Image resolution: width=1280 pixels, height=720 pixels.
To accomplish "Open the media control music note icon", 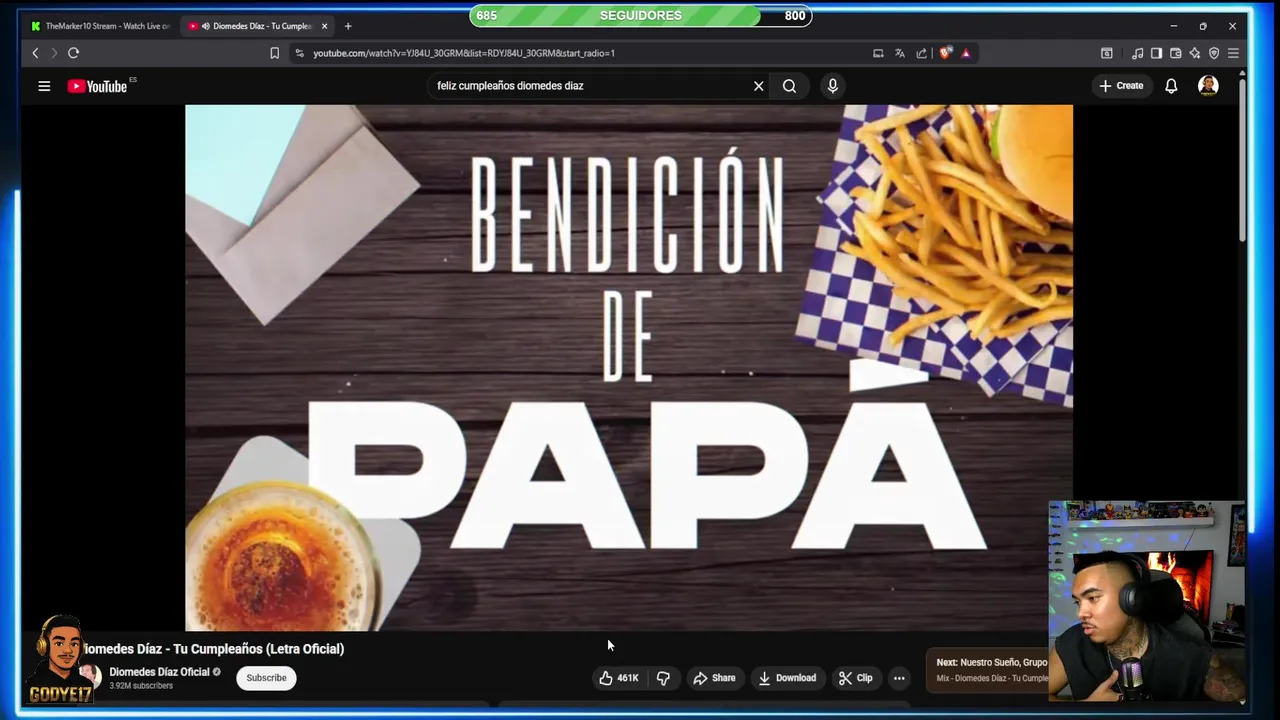I will 1137,53.
